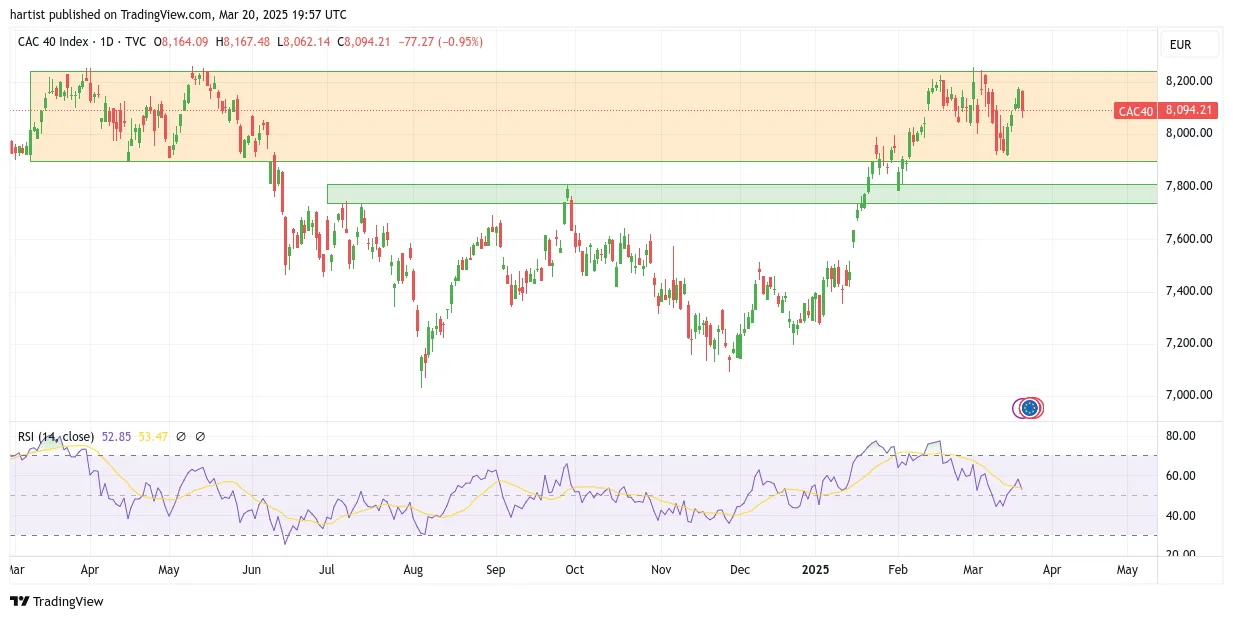Select the orange resistance zone rectangle
The width and height of the screenshot is (1233, 619).
click(x=593, y=116)
